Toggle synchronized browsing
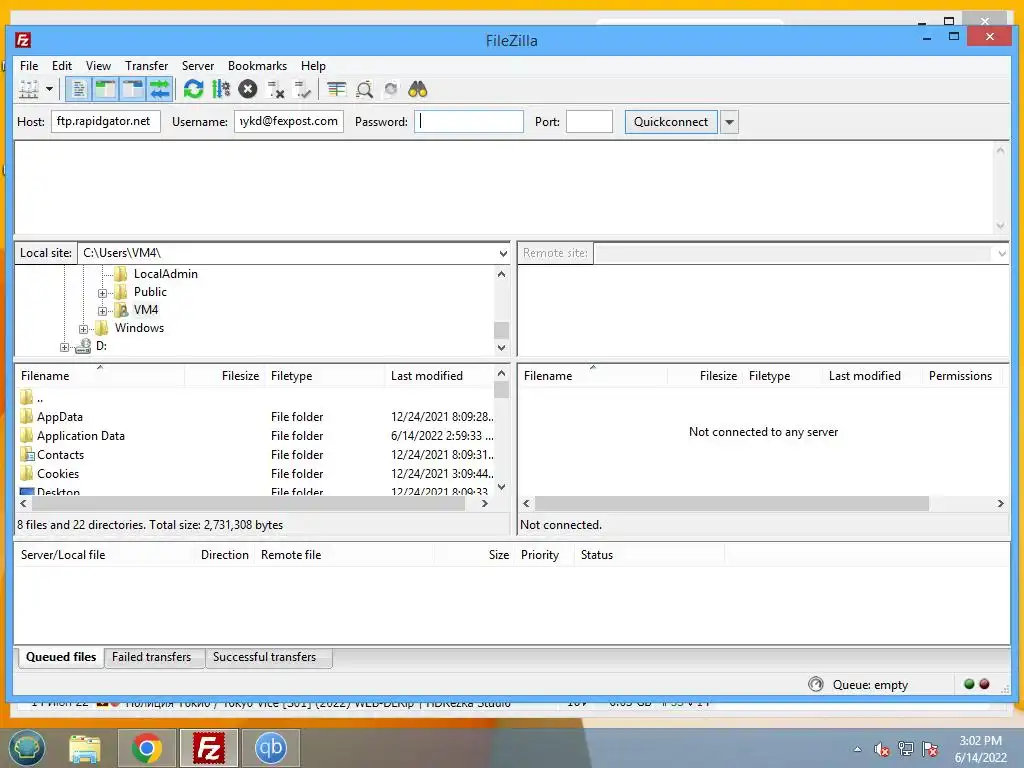The width and height of the screenshot is (1024, 768). [x=391, y=89]
